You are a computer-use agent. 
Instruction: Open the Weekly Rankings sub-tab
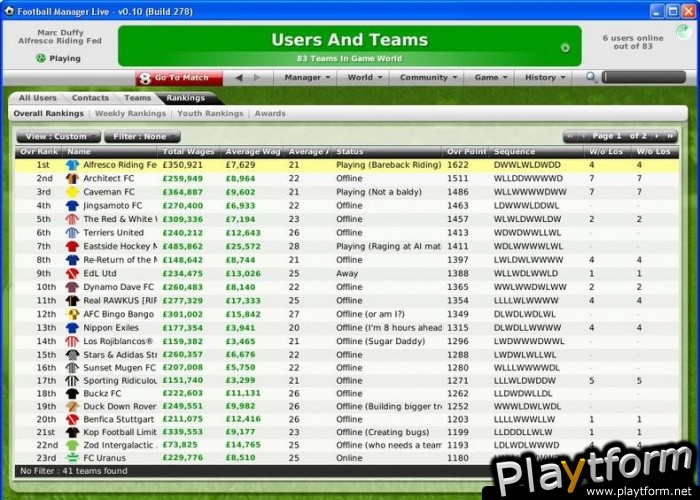[x=130, y=113]
